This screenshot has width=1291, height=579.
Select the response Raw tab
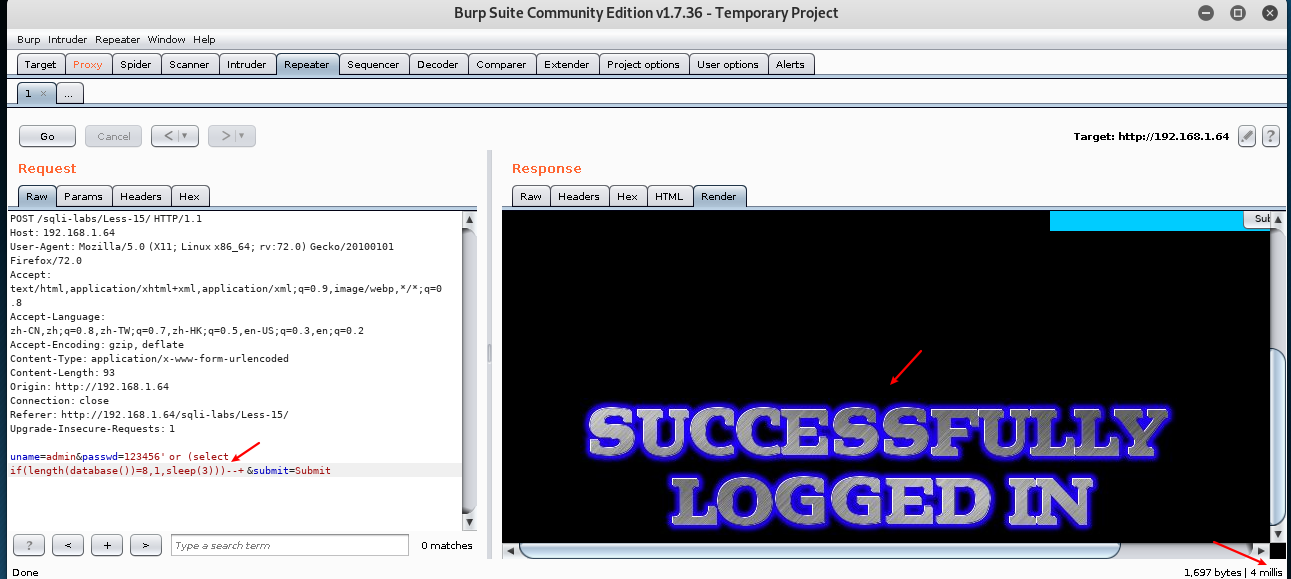531,196
